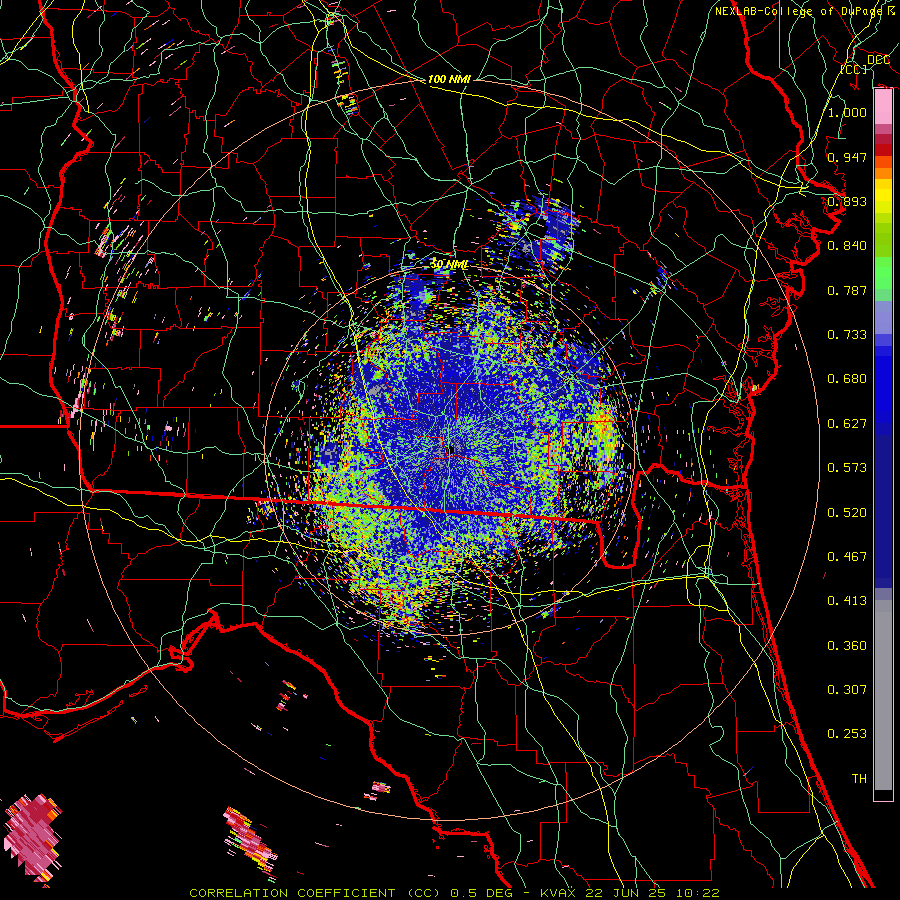
Task: Select the 0.893 legend value
Action: point(847,201)
